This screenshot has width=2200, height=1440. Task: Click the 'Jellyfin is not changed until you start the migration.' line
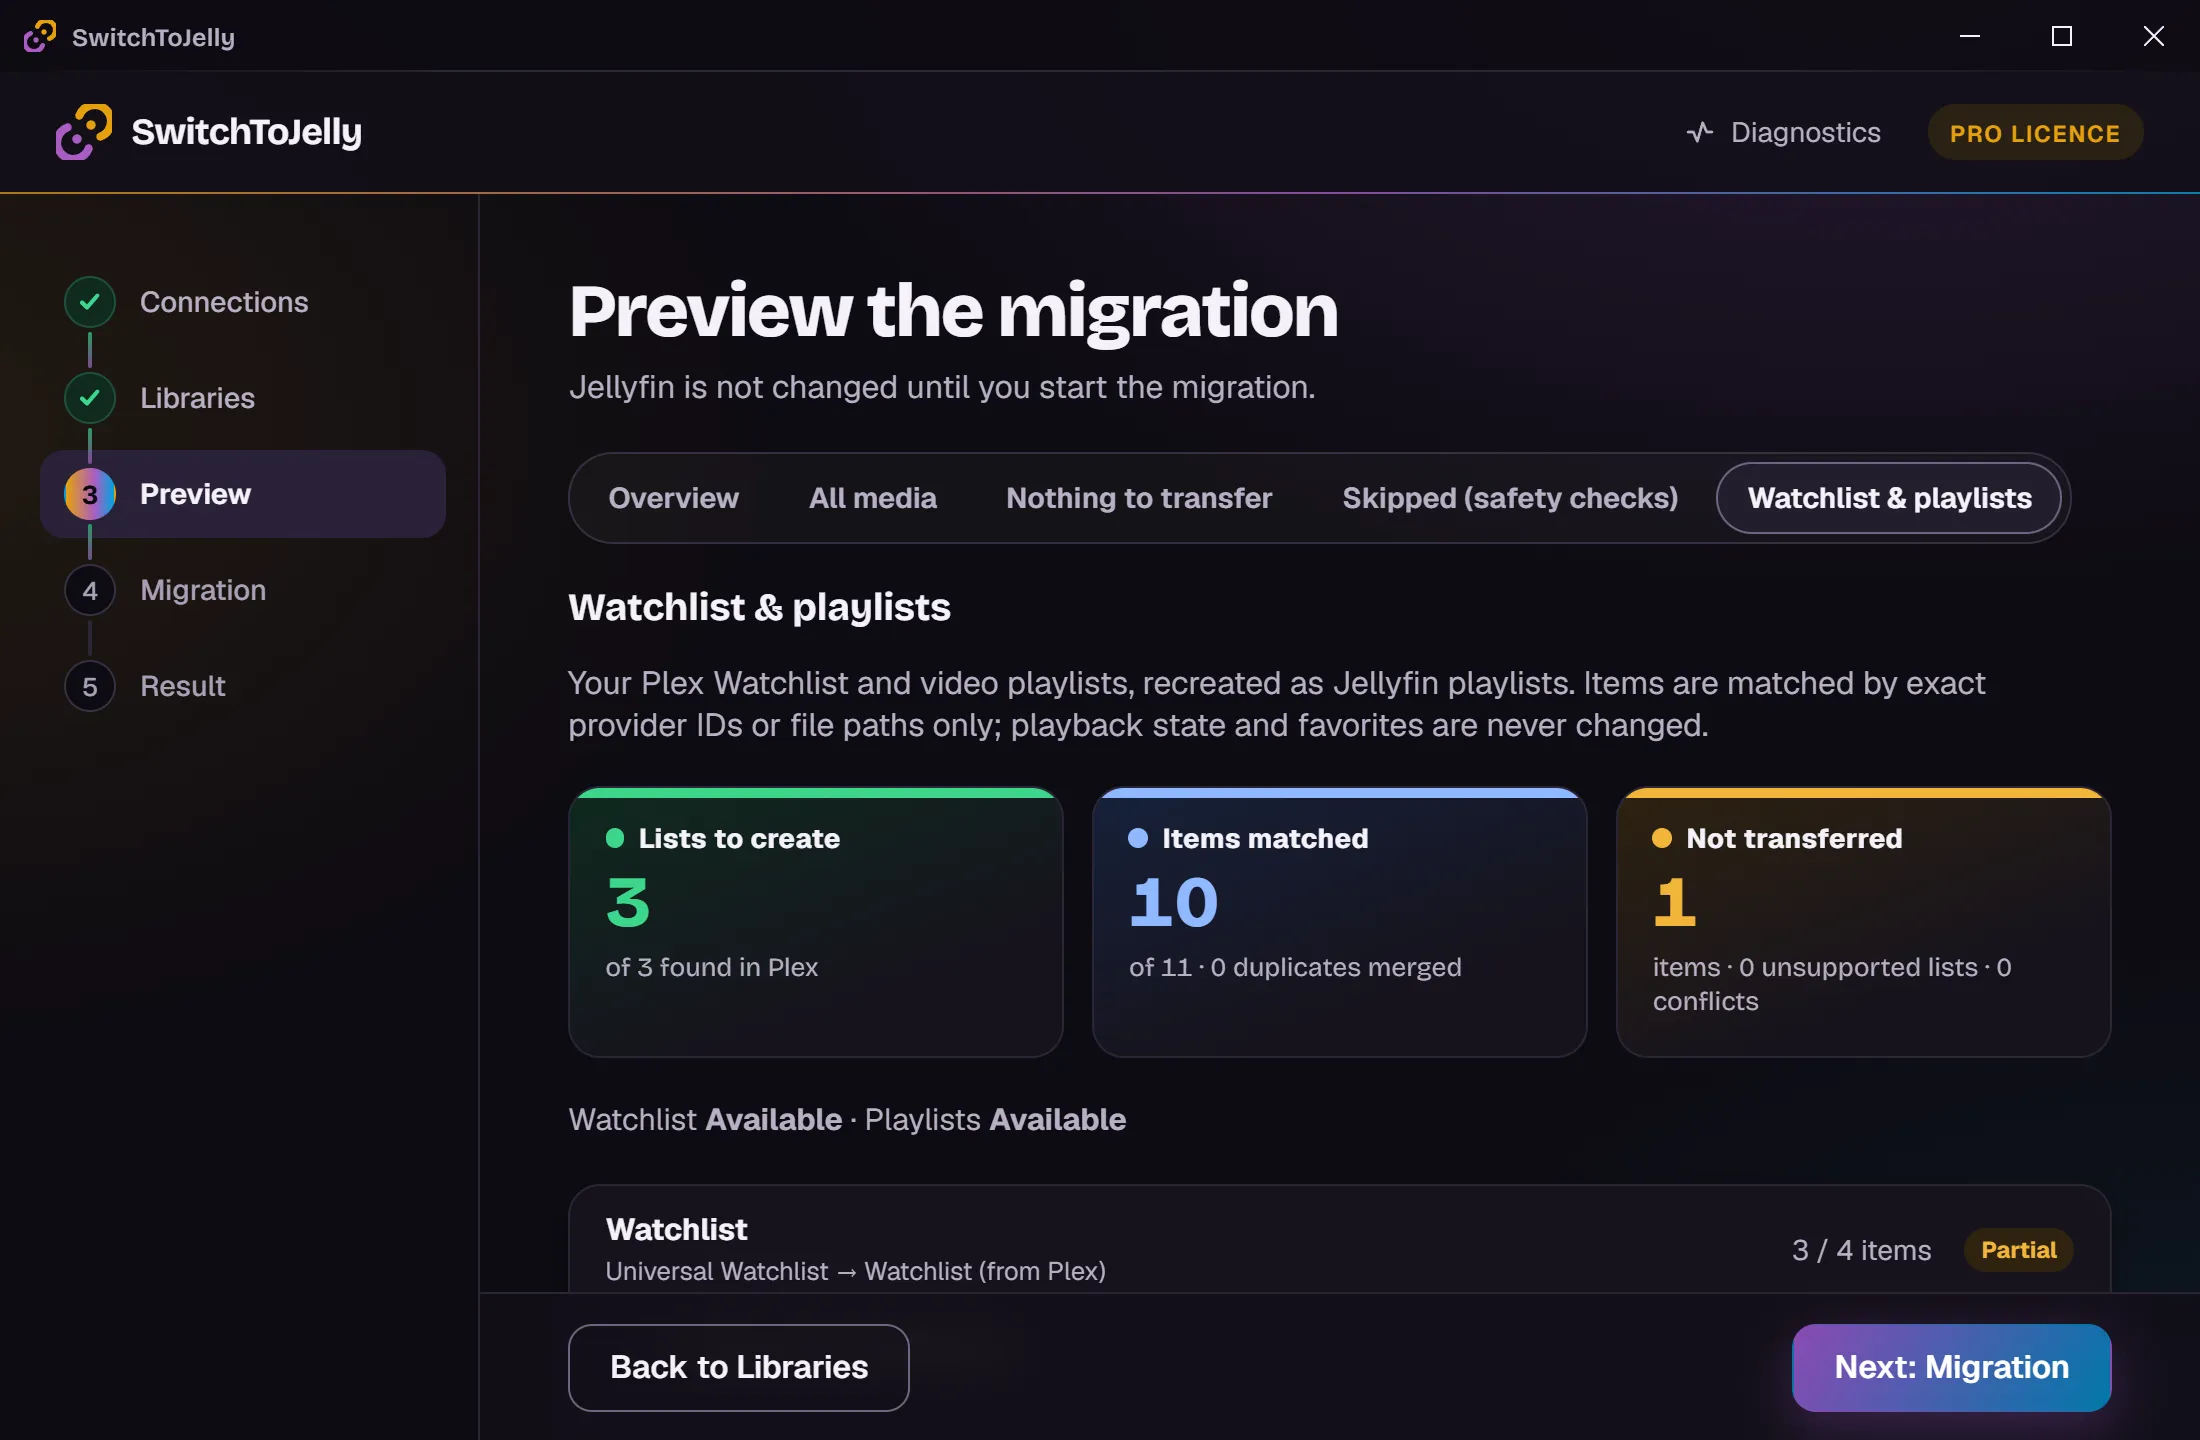click(x=942, y=387)
